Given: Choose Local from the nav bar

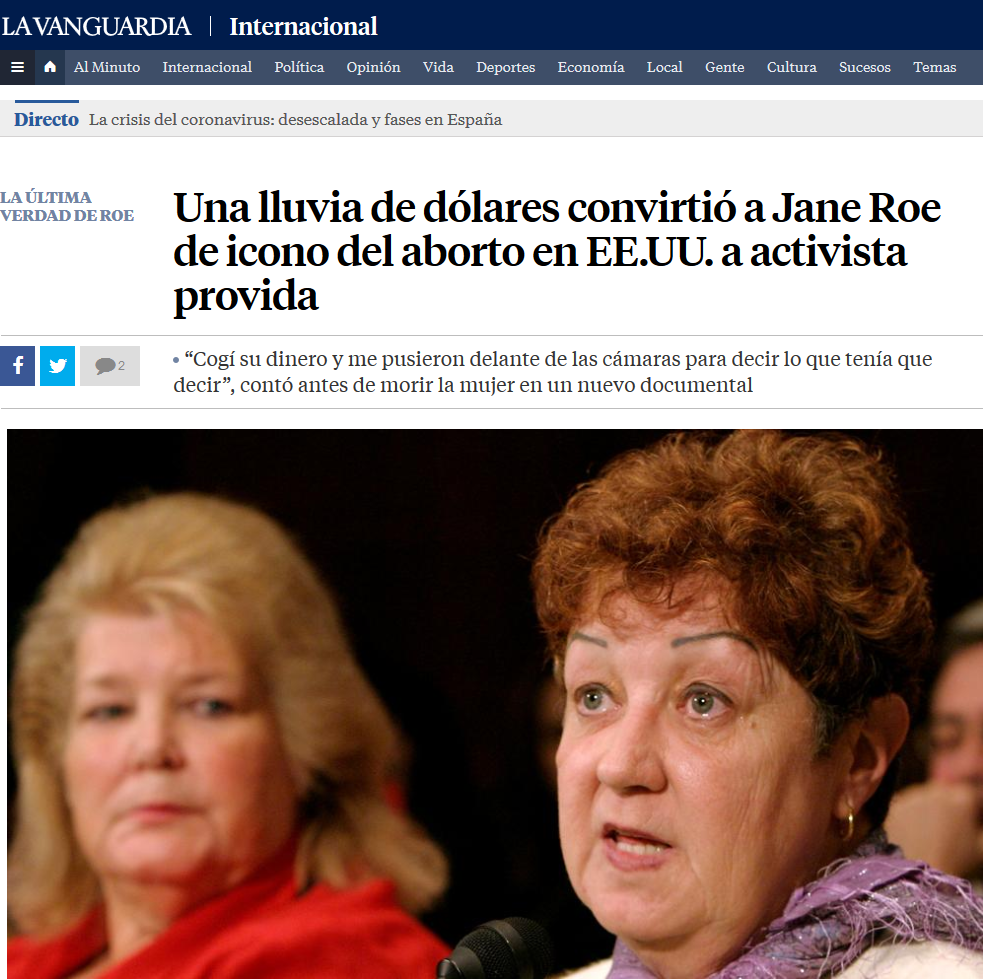Looking at the screenshot, I should tap(665, 67).
